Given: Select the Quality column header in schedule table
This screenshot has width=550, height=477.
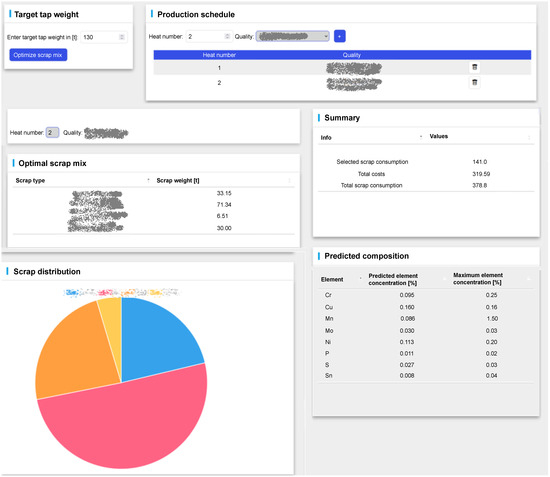Looking at the screenshot, I should click(x=351, y=55).
